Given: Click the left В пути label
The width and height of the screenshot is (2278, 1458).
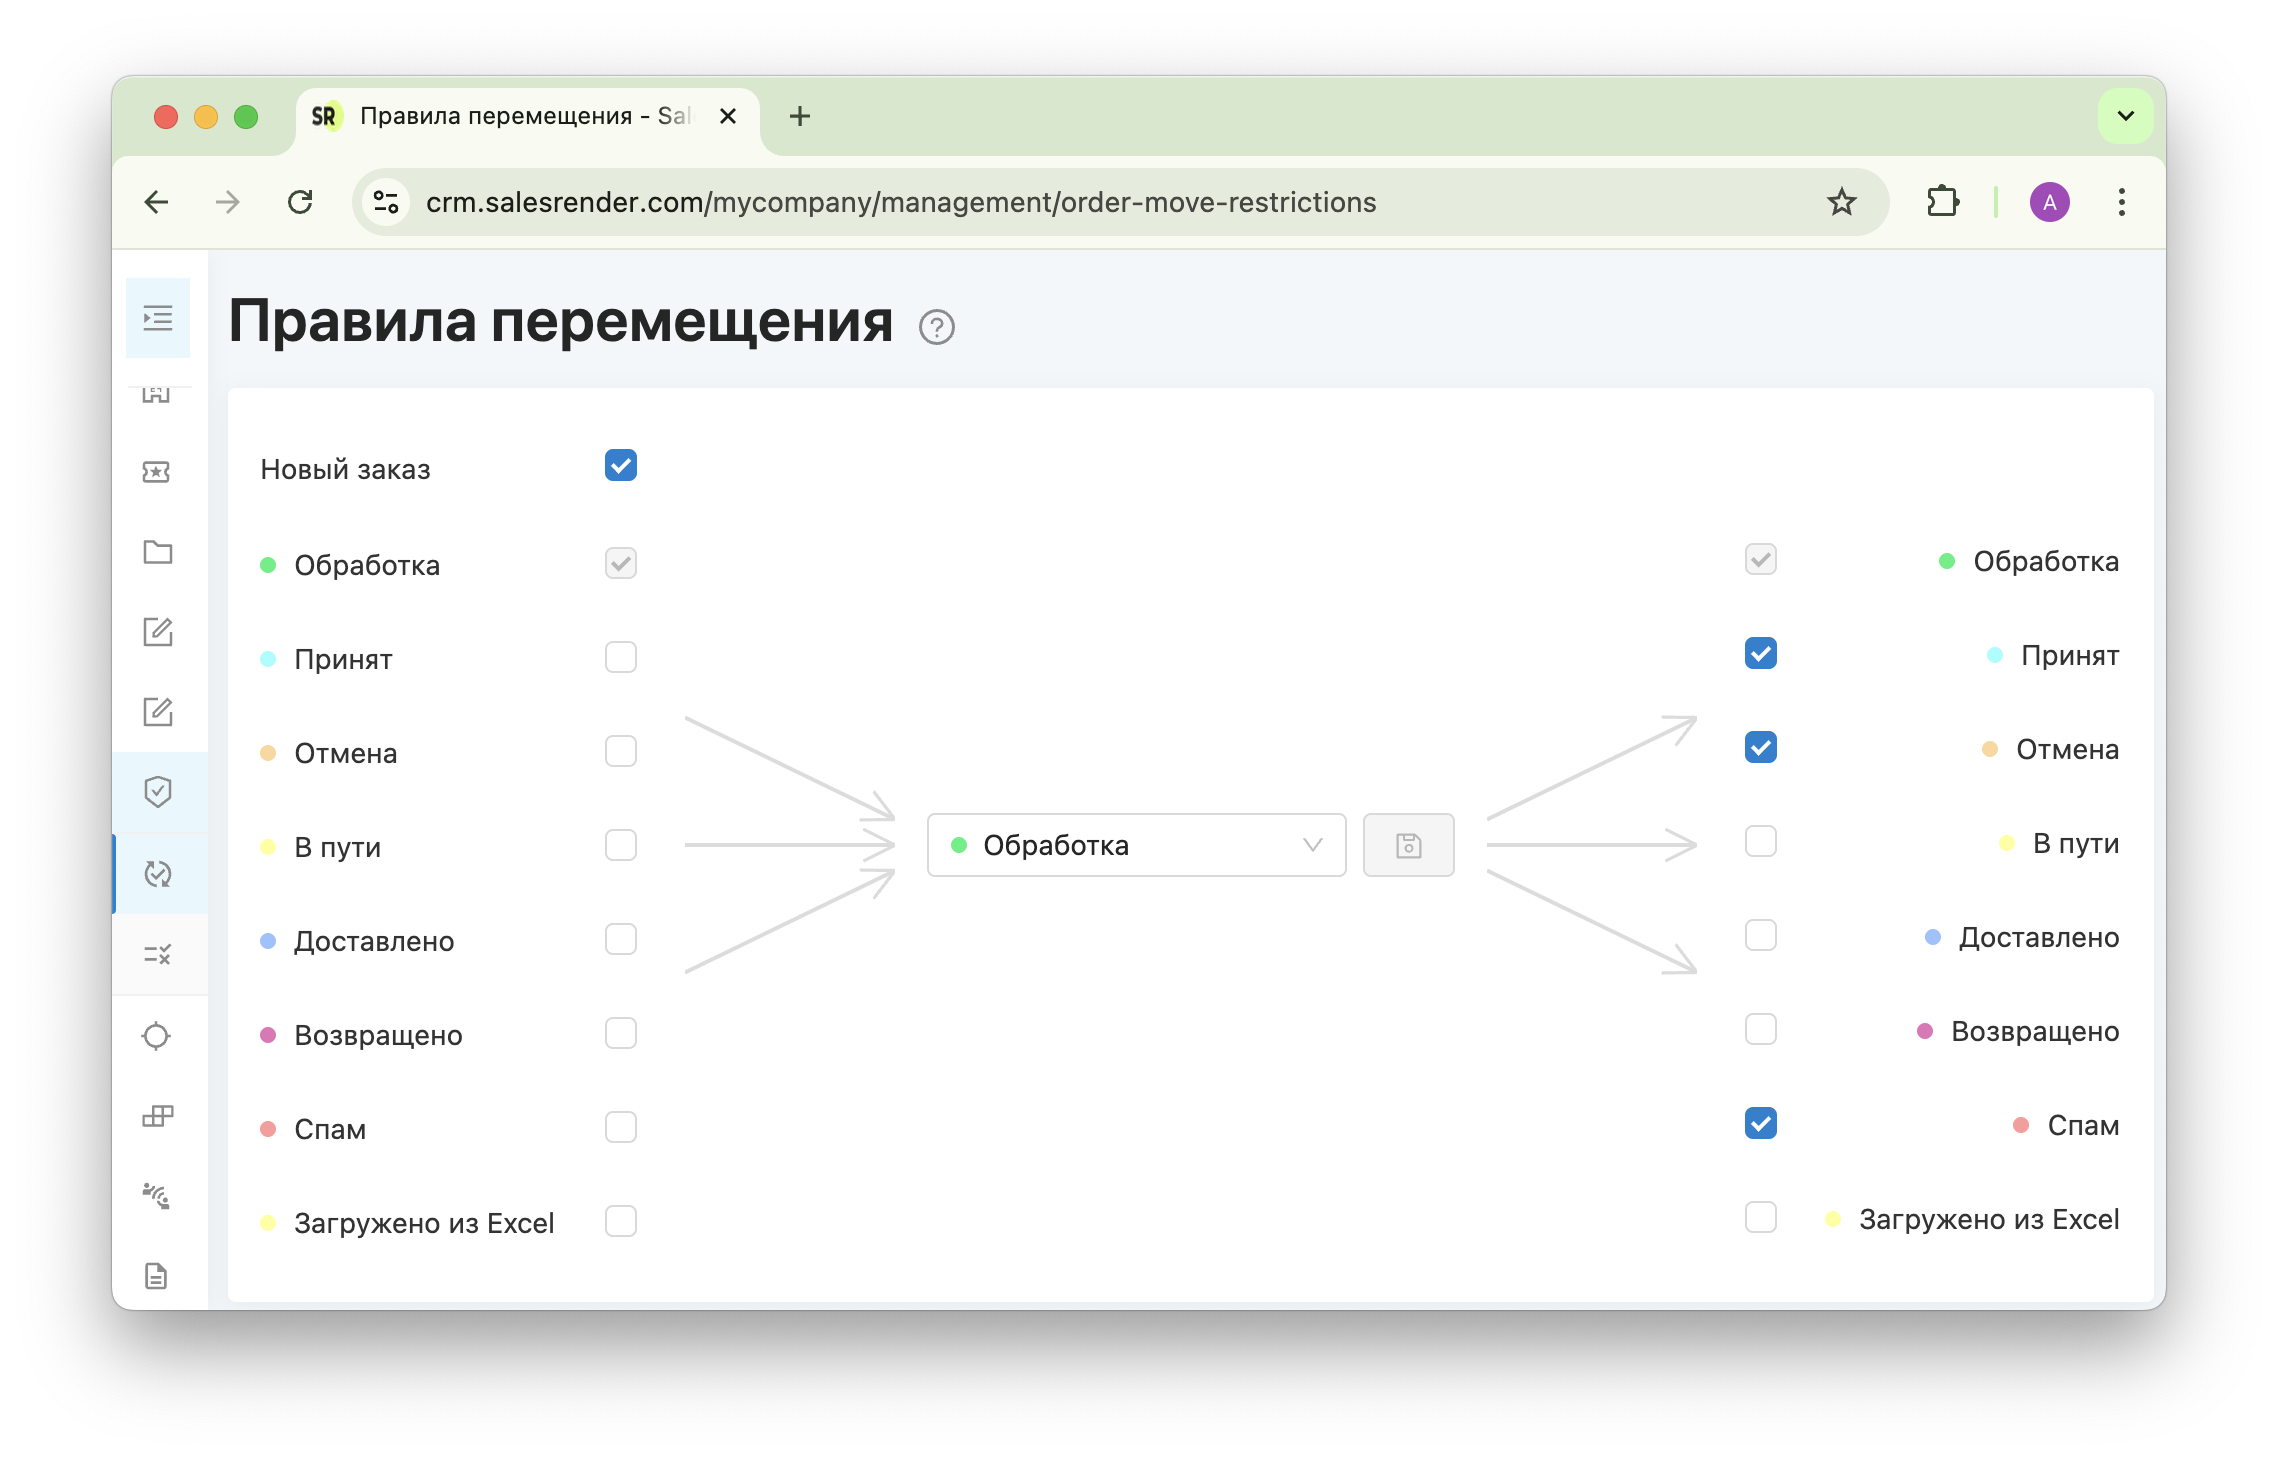Looking at the screenshot, I should 337,847.
